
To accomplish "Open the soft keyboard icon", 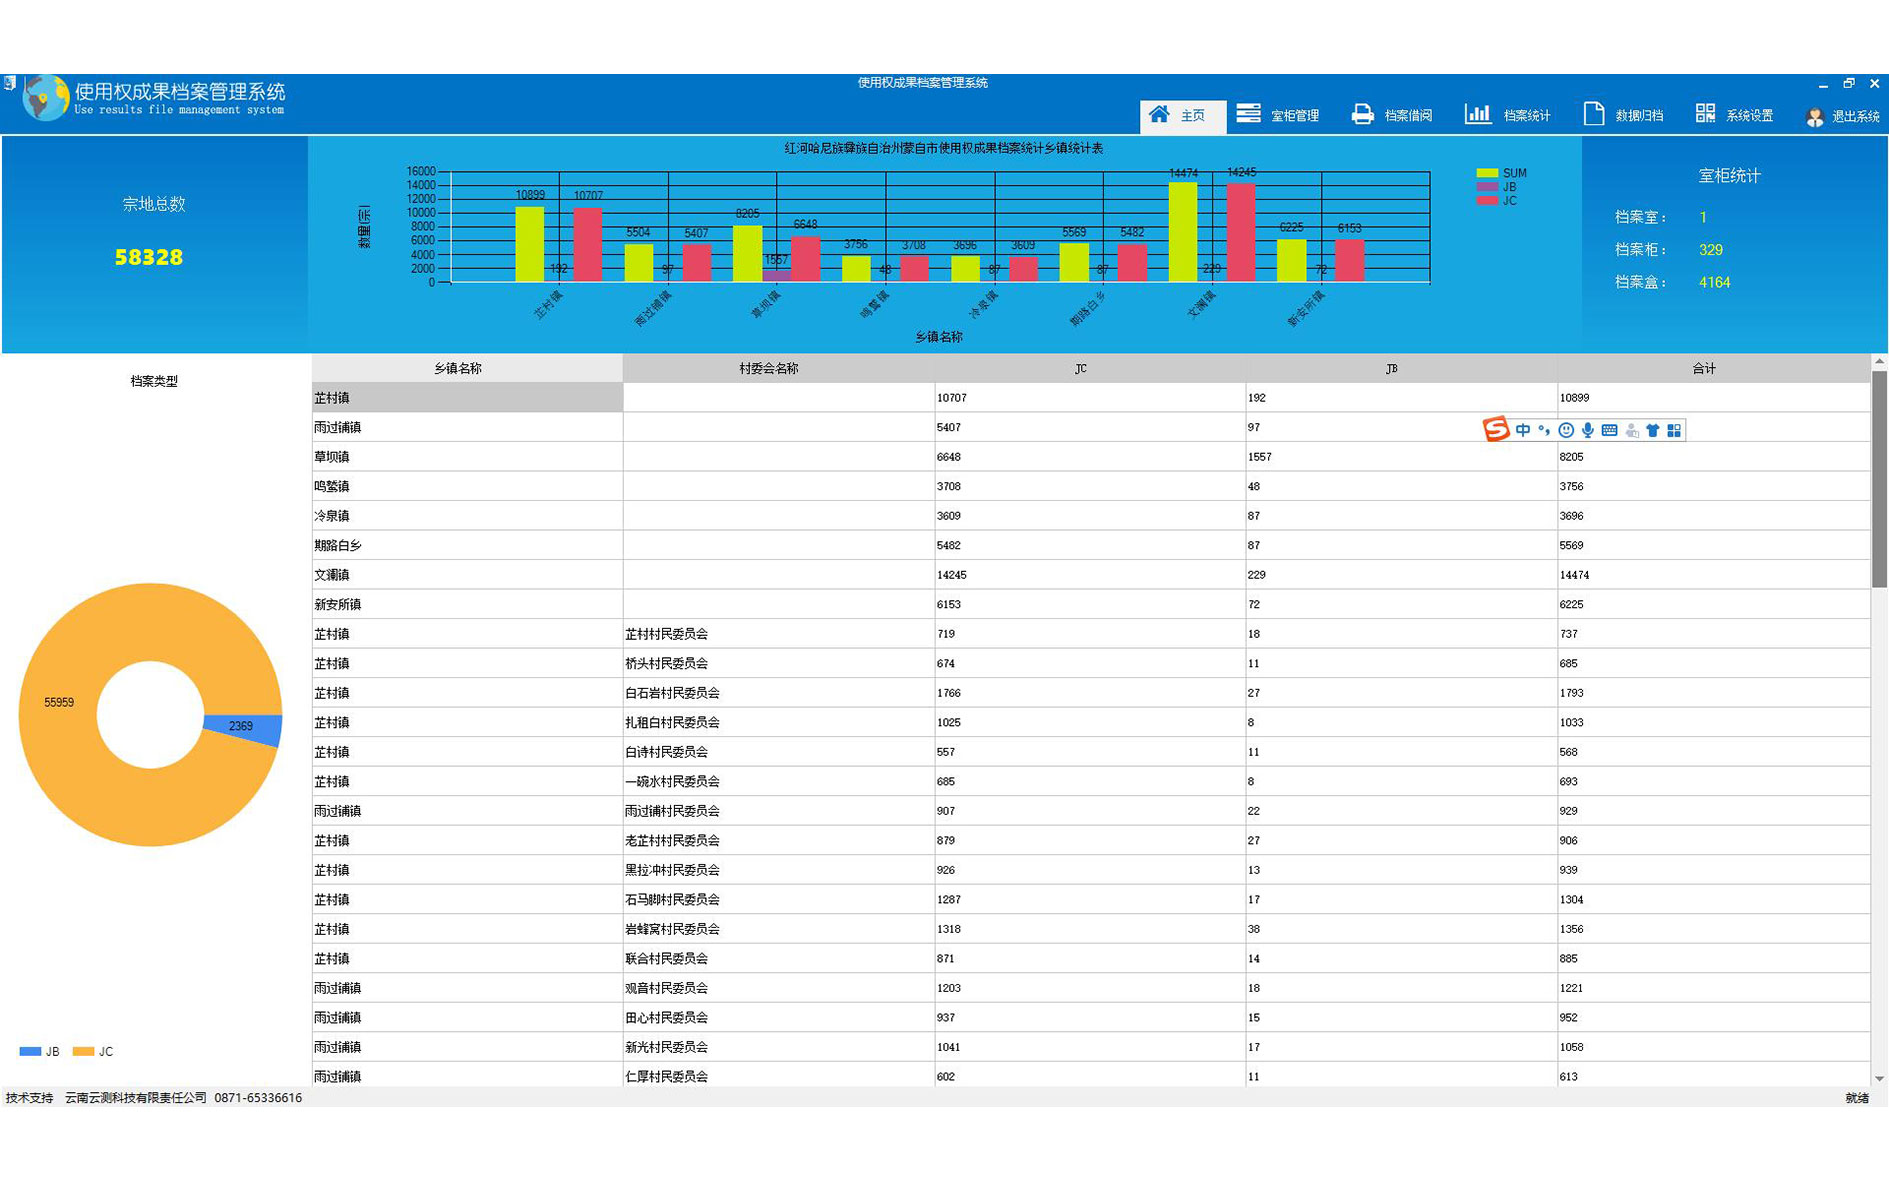I will coord(1609,430).
